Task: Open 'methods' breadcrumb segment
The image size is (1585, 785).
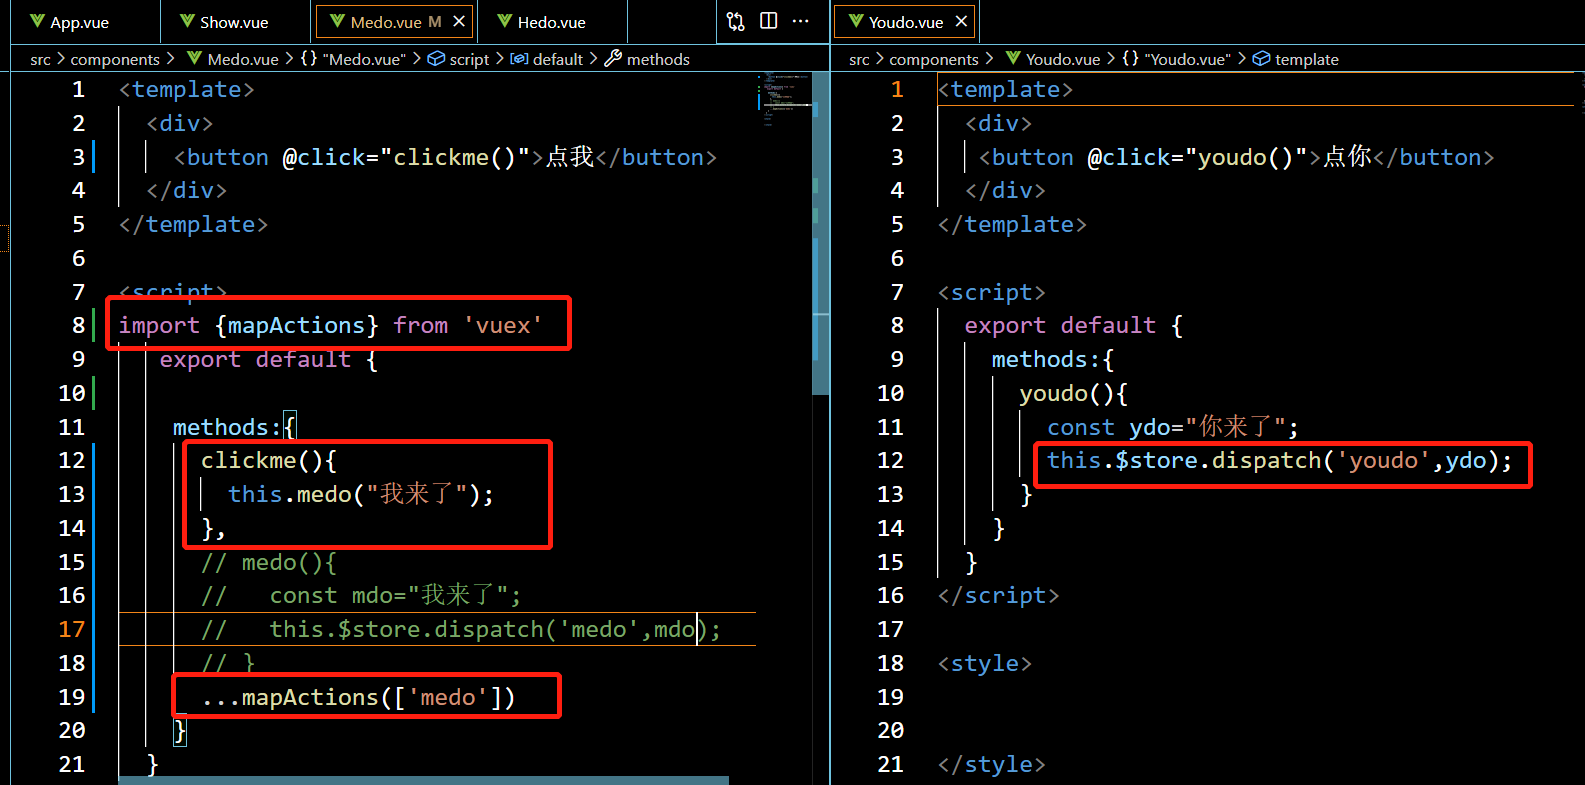Action: (x=658, y=59)
